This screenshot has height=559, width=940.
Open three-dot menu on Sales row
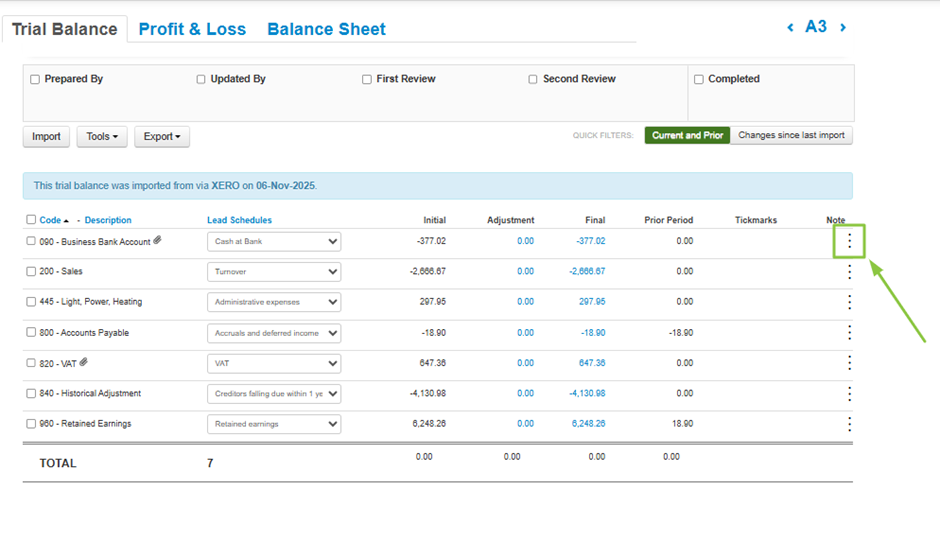pos(849,272)
